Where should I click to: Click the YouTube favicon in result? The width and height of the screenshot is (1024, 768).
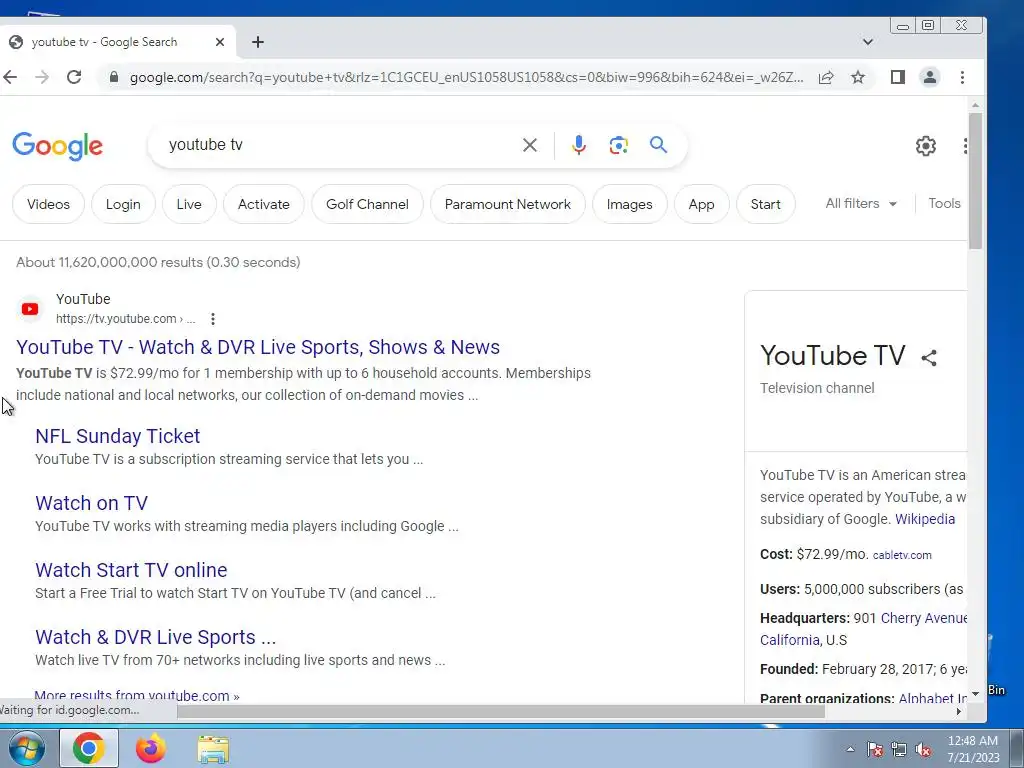30,309
